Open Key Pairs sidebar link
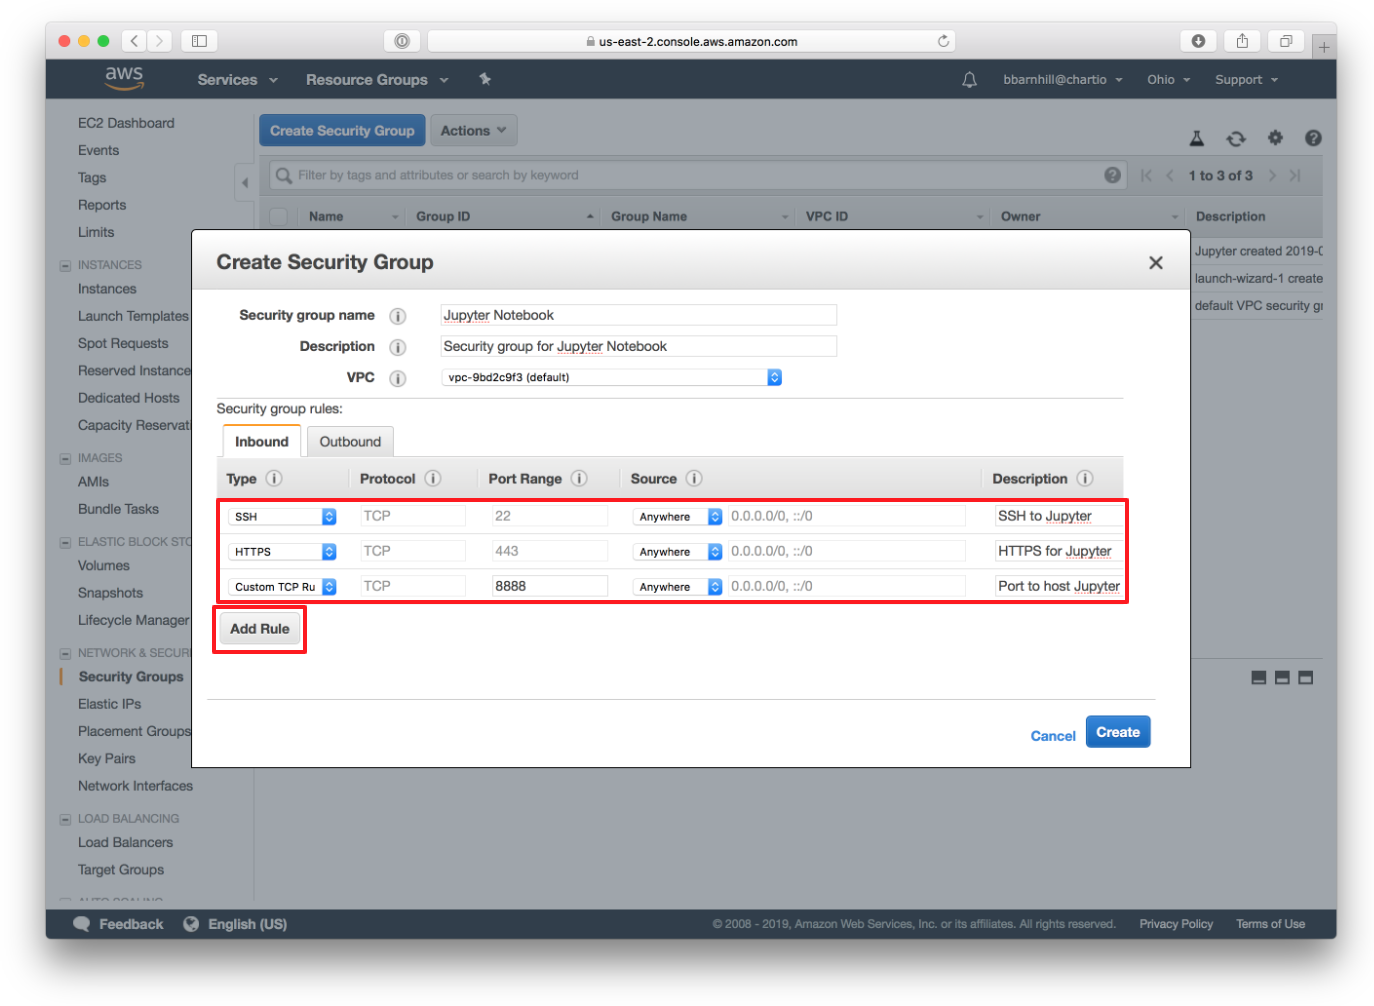The height and width of the screenshot is (1006, 1374). tap(107, 759)
